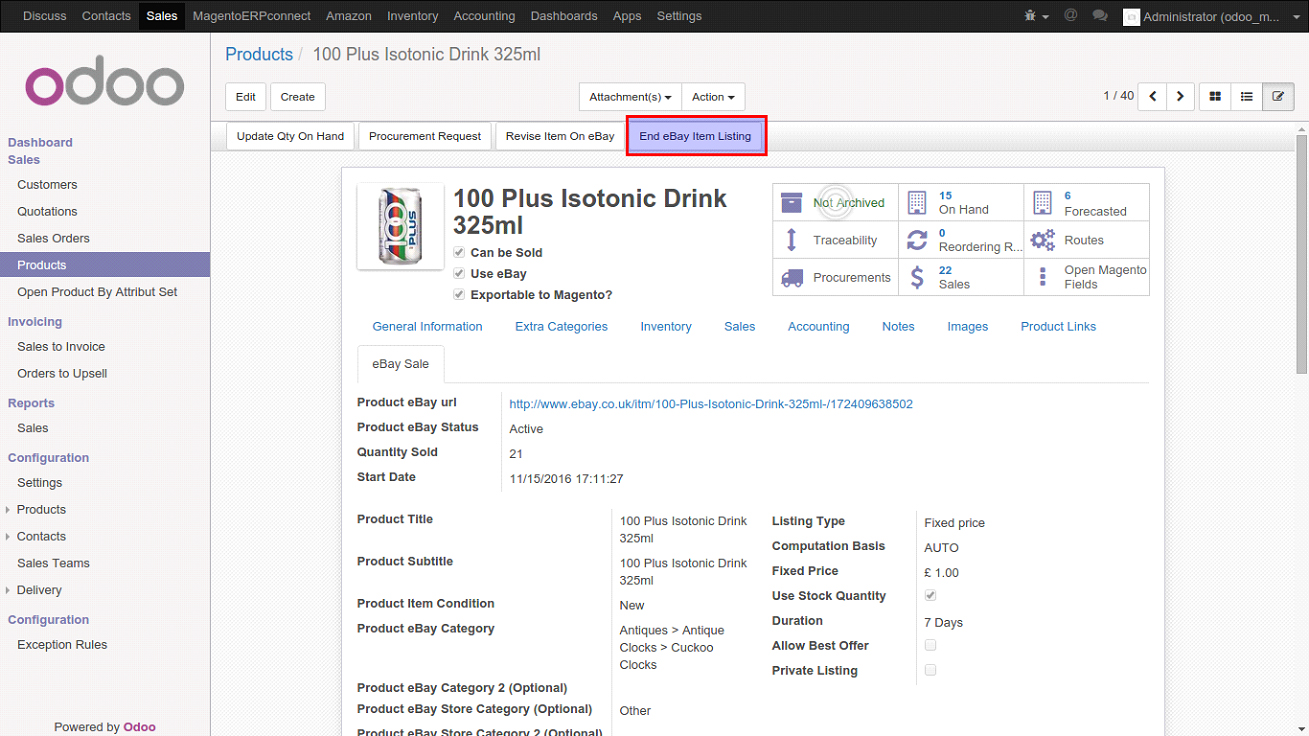
Task: Open the Inventory top menu
Action: (x=412, y=16)
